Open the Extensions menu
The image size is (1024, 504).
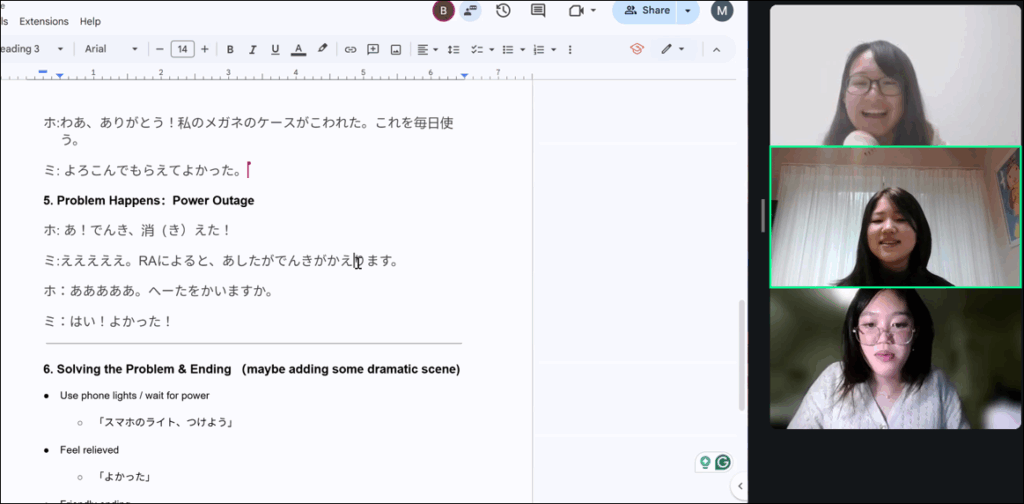click(44, 21)
